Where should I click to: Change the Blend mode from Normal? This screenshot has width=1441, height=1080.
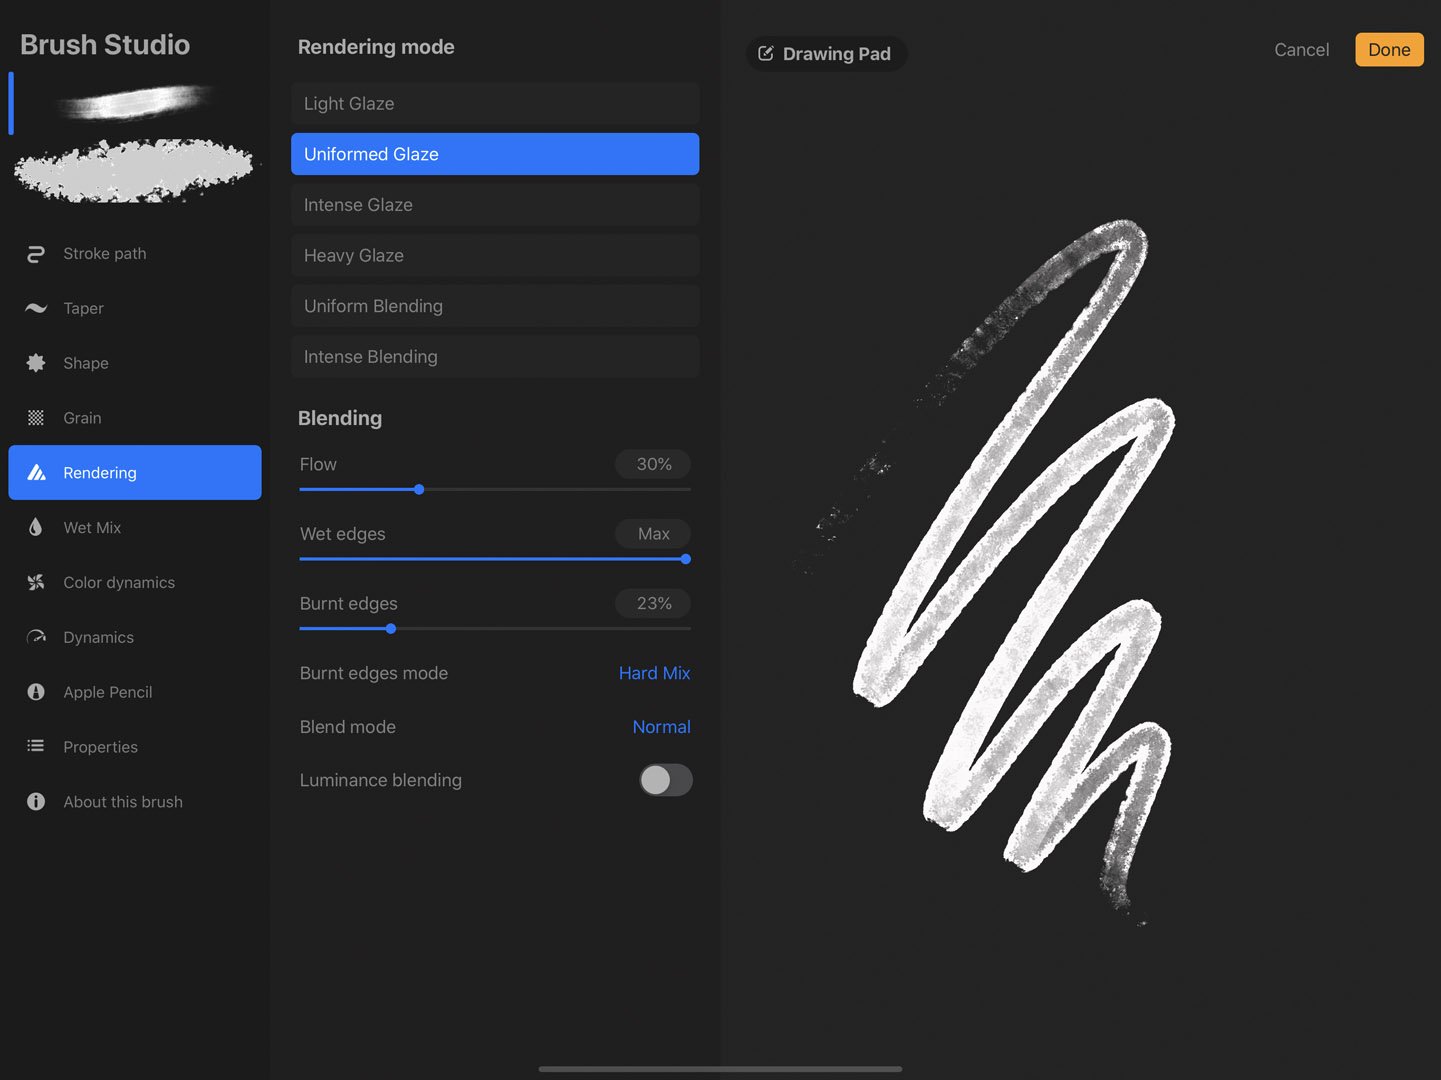[x=661, y=726]
